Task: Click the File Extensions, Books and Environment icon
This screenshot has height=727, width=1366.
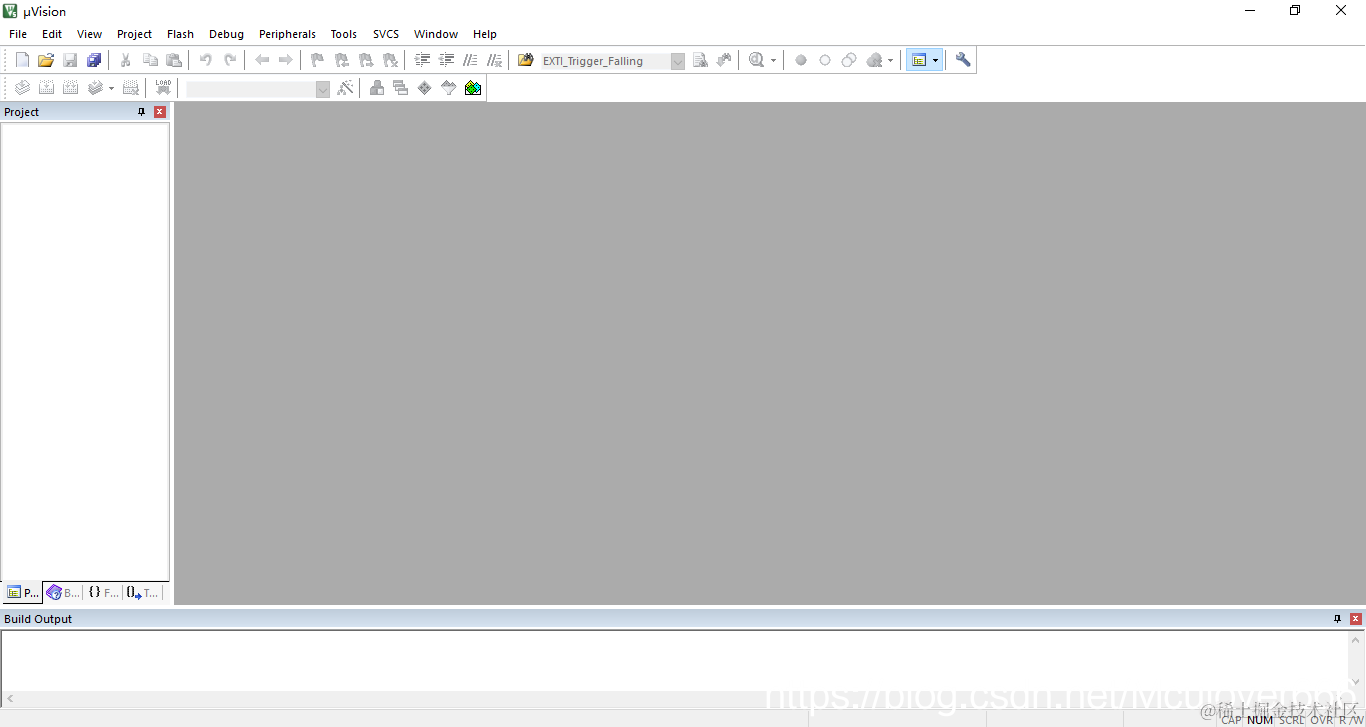Action: 377,88
